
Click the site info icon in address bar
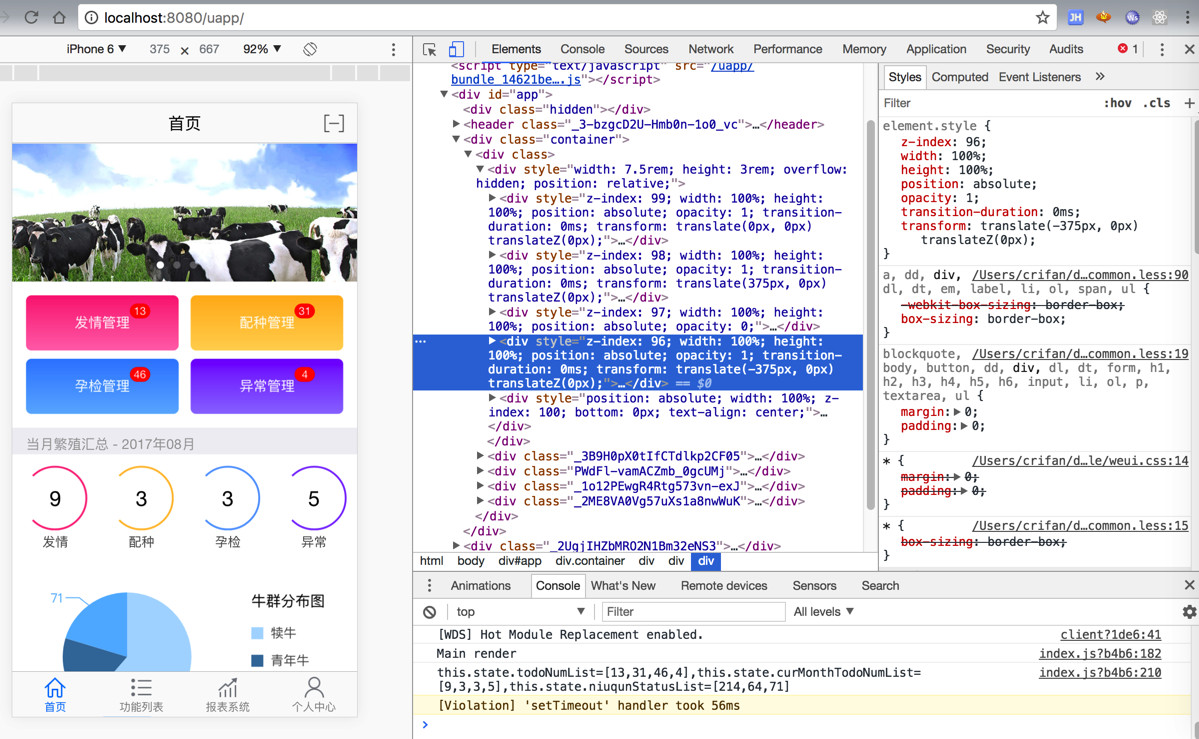(91, 17)
